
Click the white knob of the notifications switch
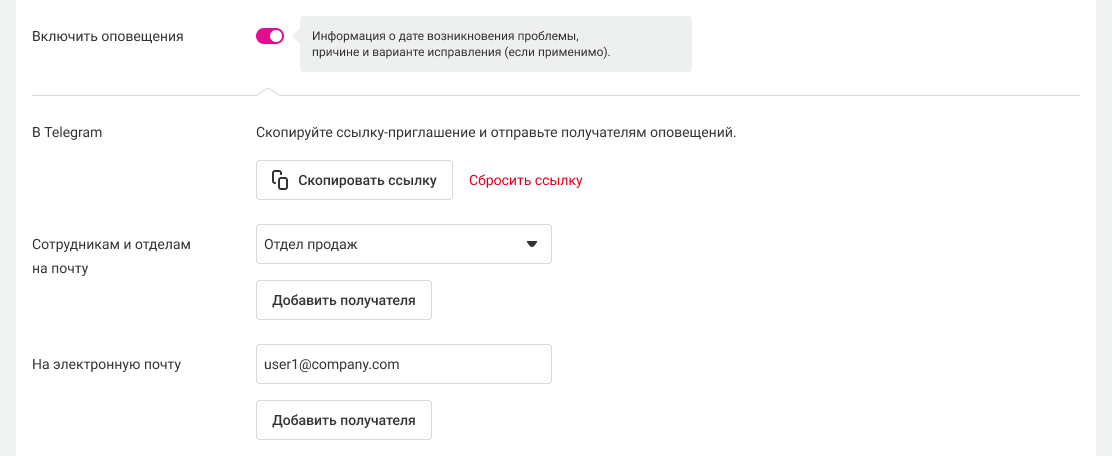pyautogui.click(x=277, y=36)
